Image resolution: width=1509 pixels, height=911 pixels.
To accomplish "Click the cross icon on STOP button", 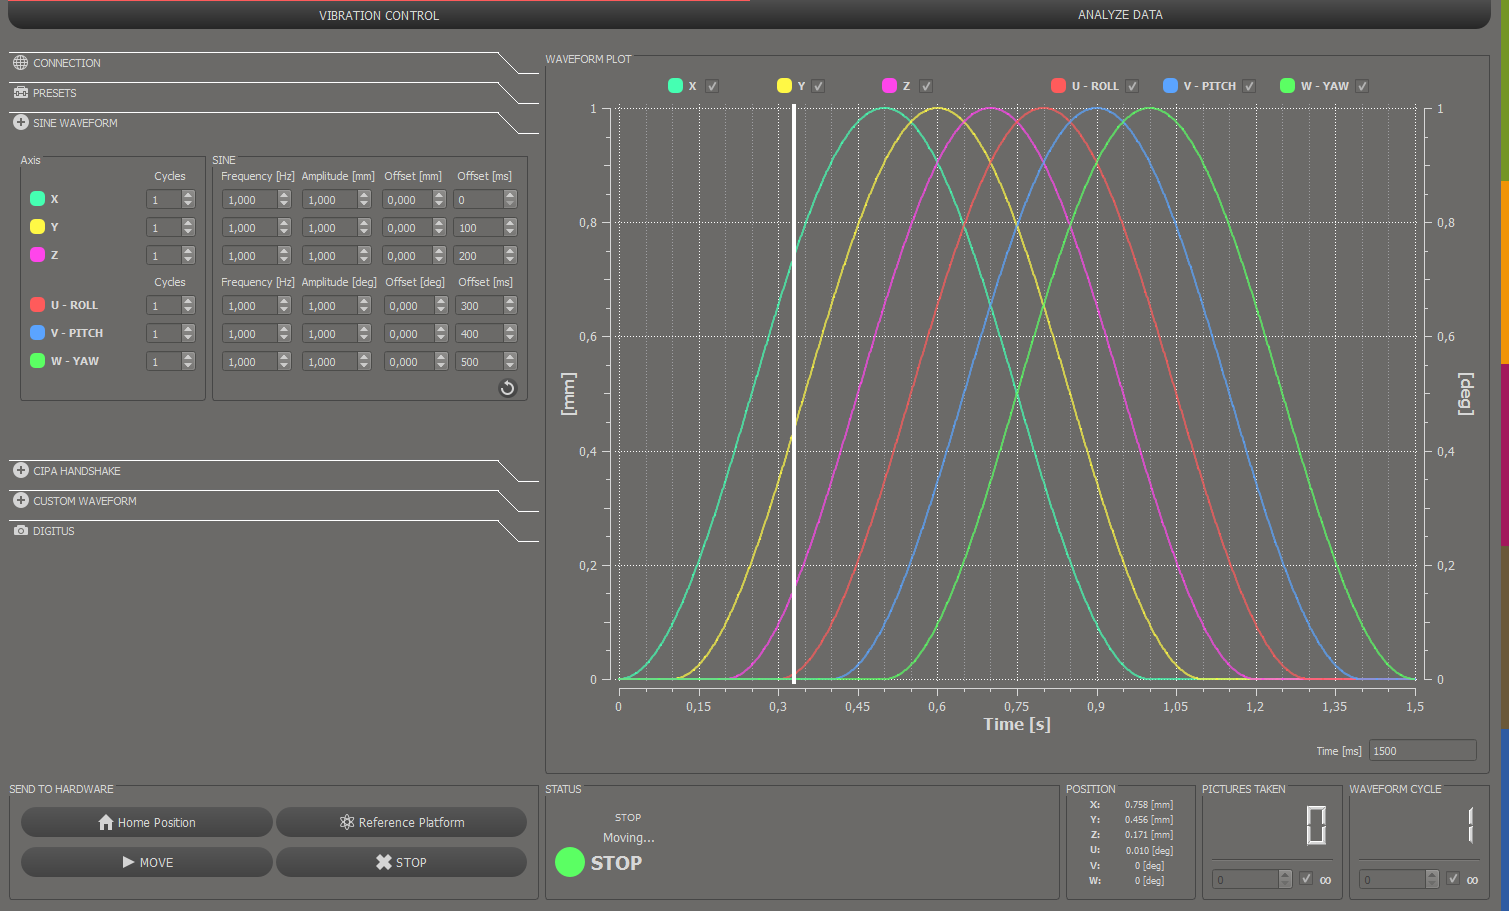I will 383,862.
